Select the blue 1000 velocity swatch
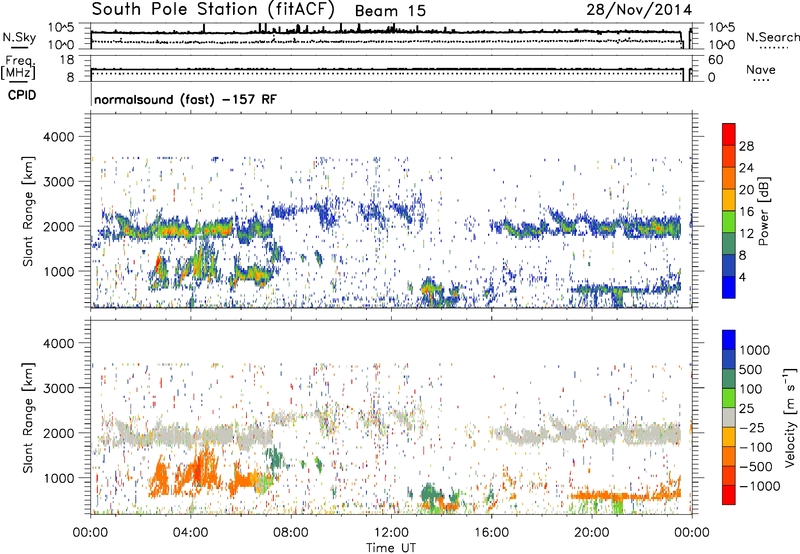Screen dimensions: 800x554 tap(729, 340)
